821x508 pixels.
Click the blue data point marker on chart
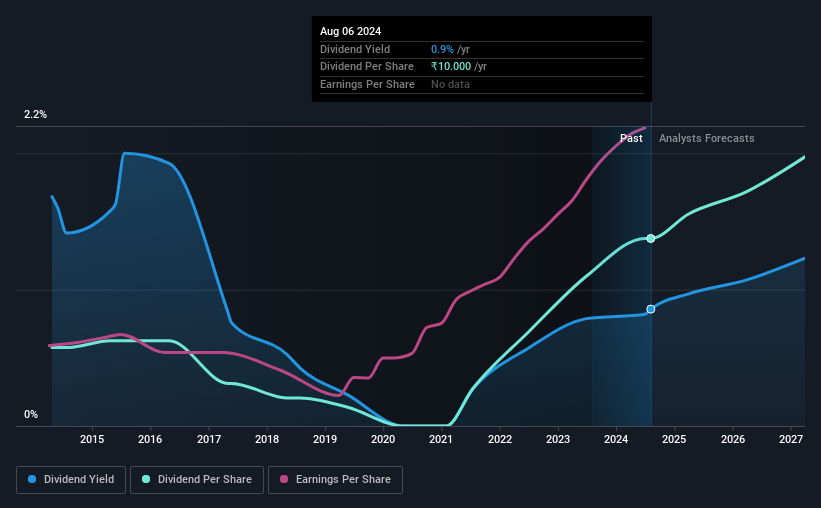pyautogui.click(x=651, y=310)
